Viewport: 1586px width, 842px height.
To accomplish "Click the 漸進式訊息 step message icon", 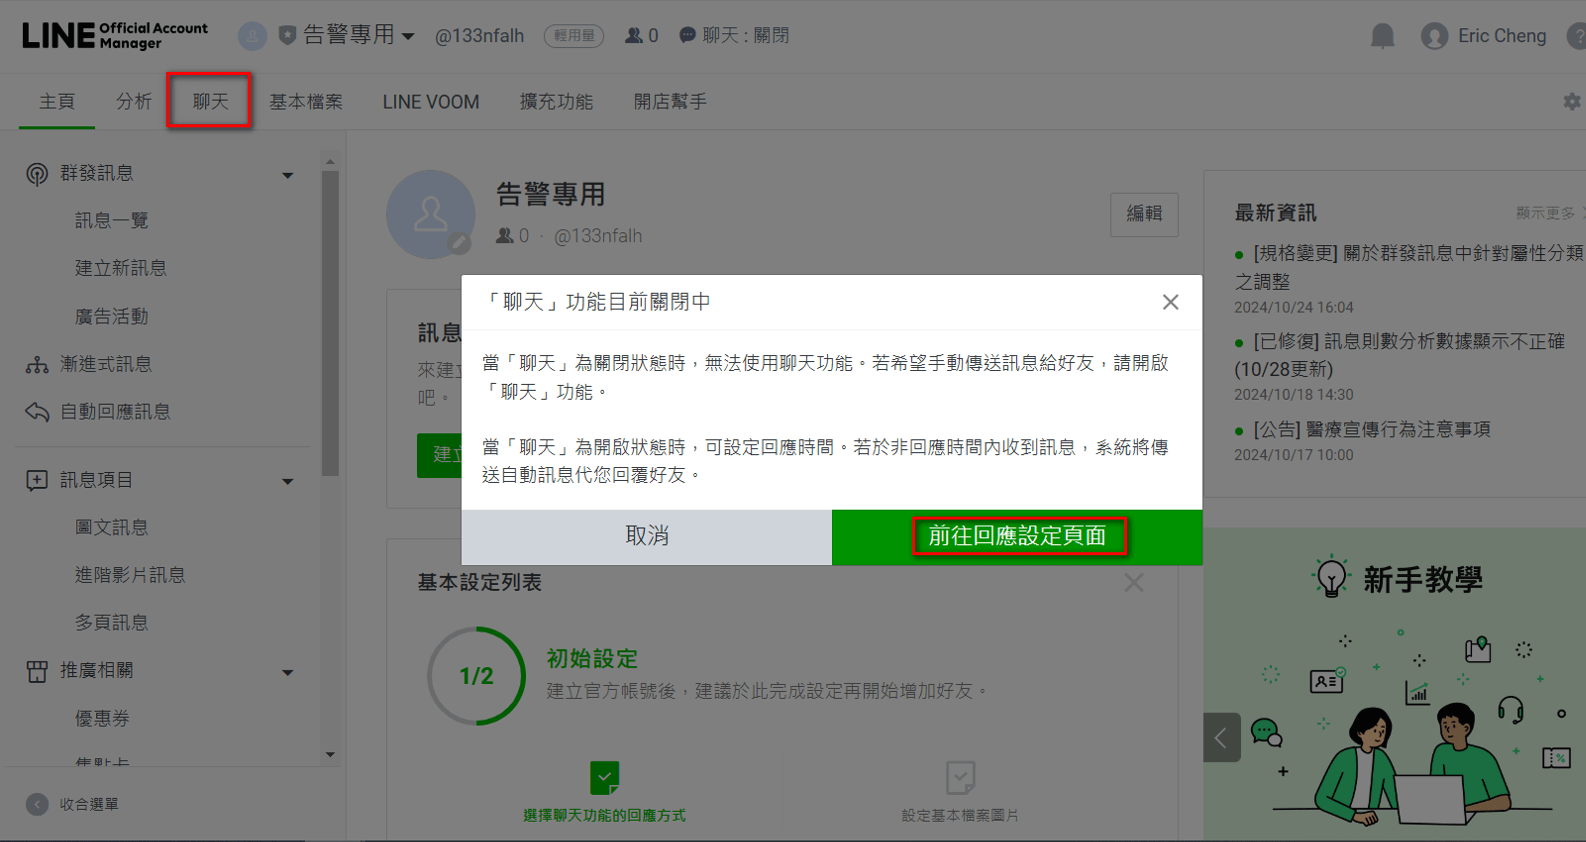I will point(37,365).
